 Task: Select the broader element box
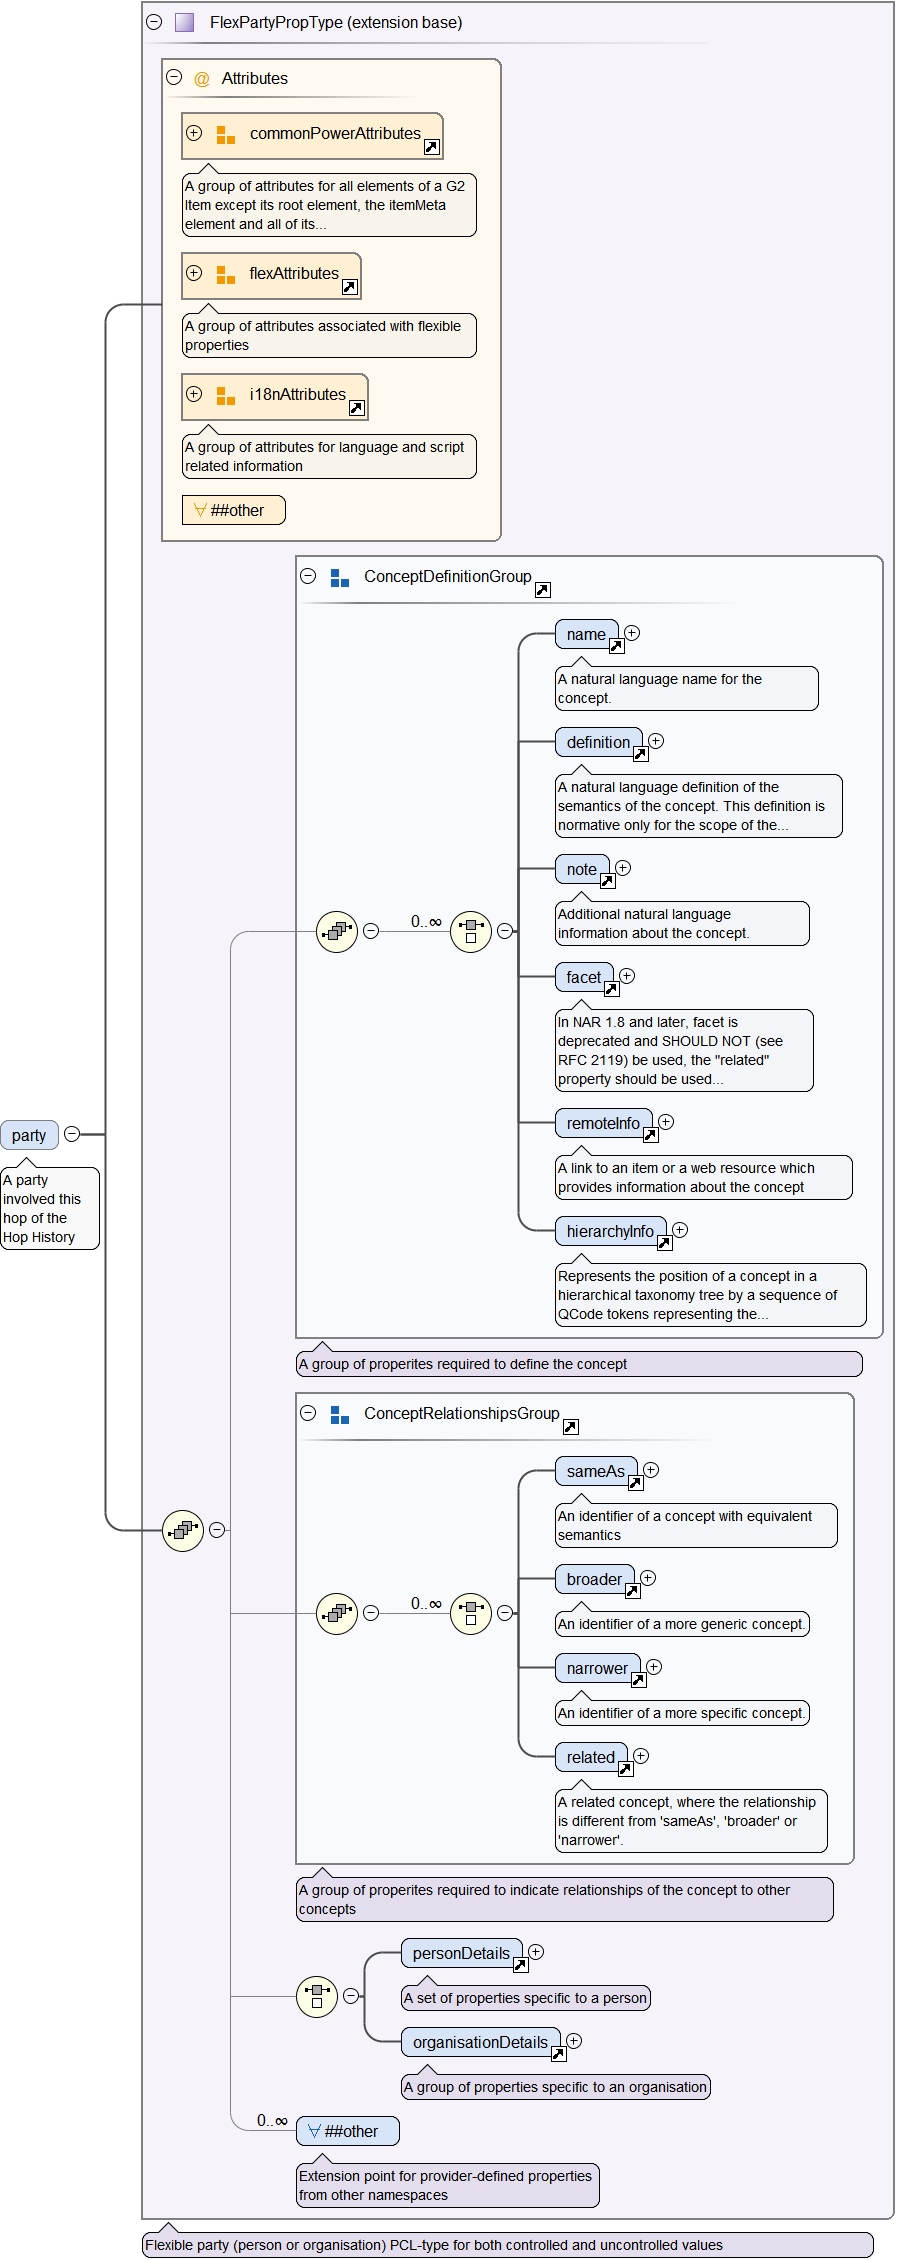point(594,1579)
